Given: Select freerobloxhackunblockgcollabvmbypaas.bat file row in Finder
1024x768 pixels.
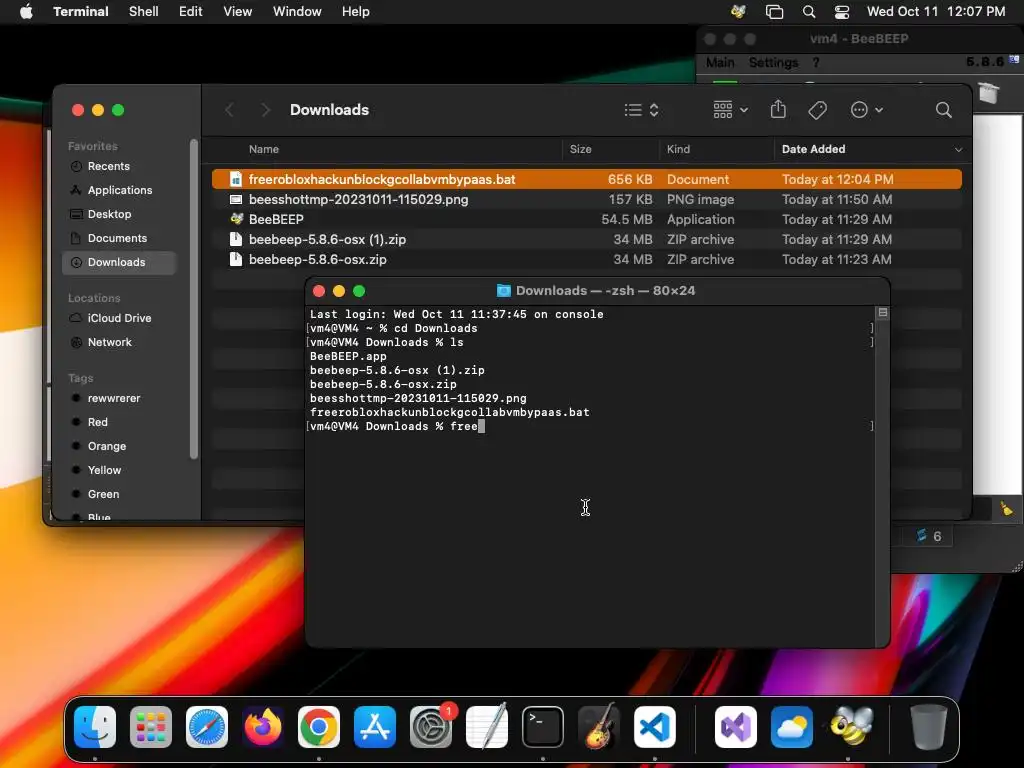Looking at the screenshot, I should click(x=586, y=179).
